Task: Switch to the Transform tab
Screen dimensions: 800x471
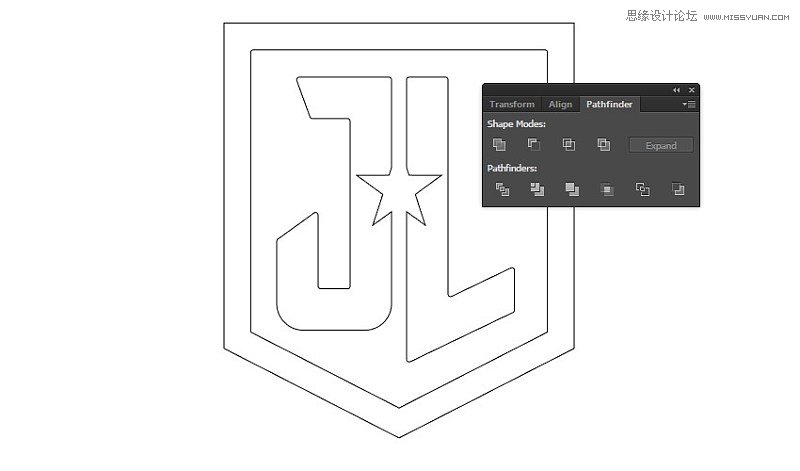Action: pyautogui.click(x=512, y=104)
